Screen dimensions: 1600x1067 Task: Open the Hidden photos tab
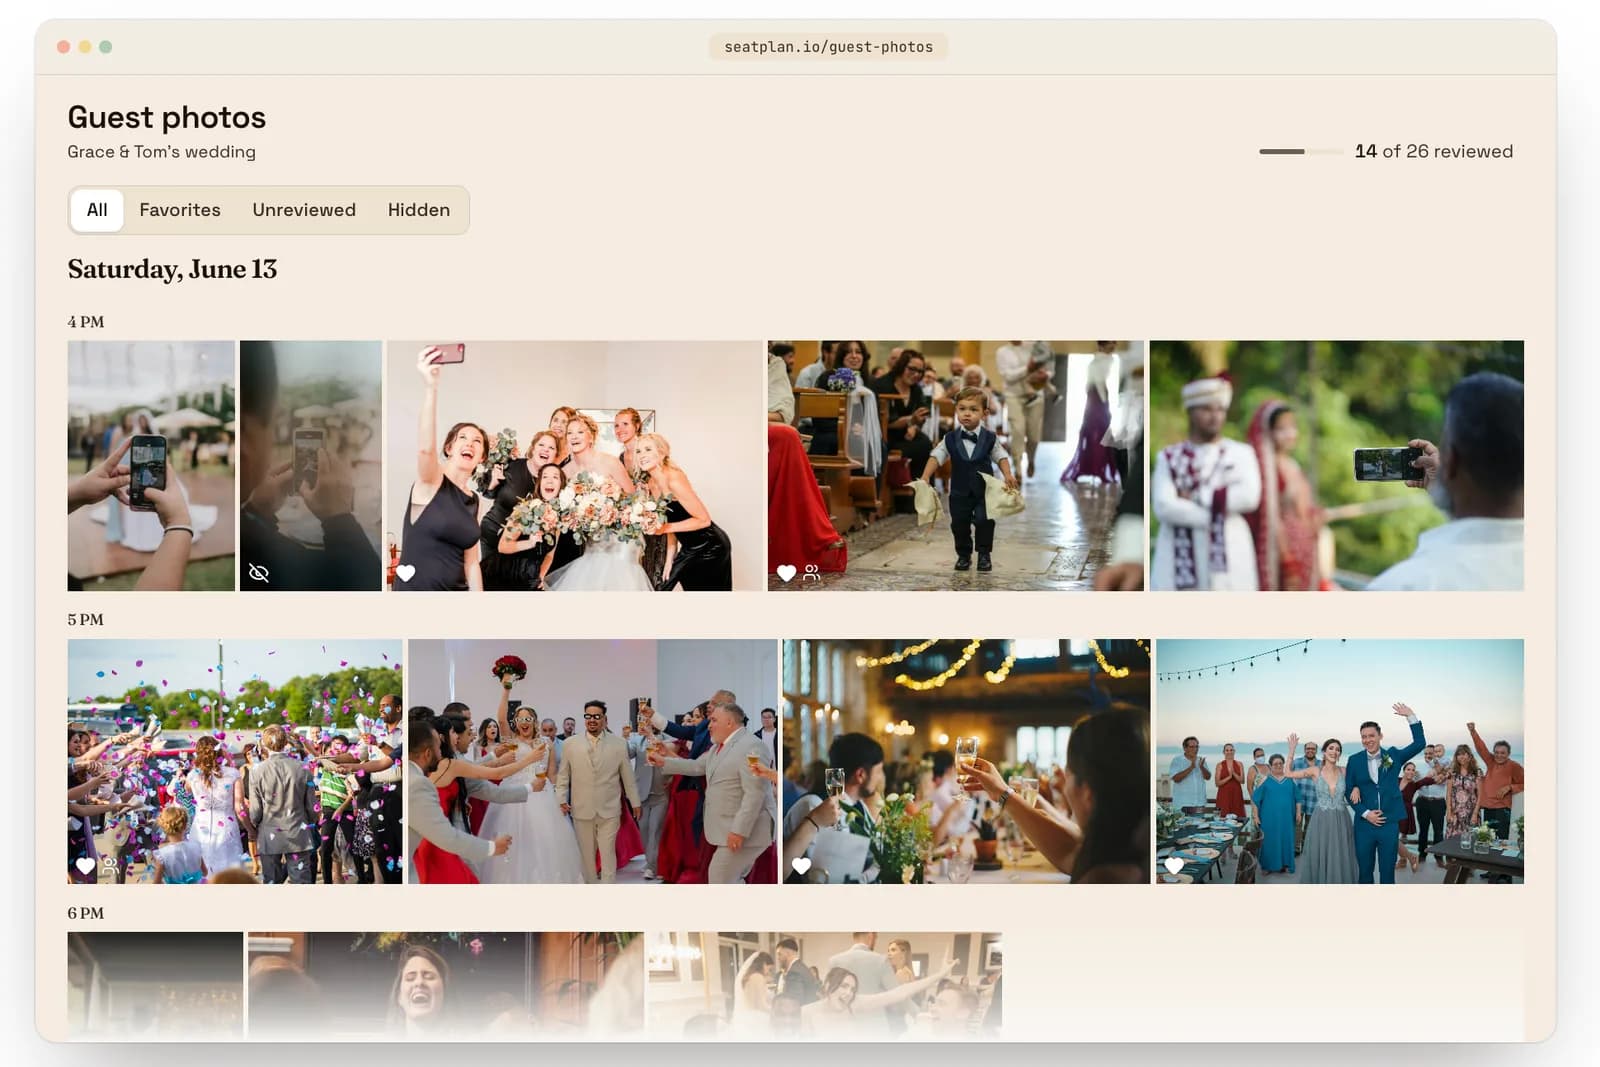pos(419,210)
